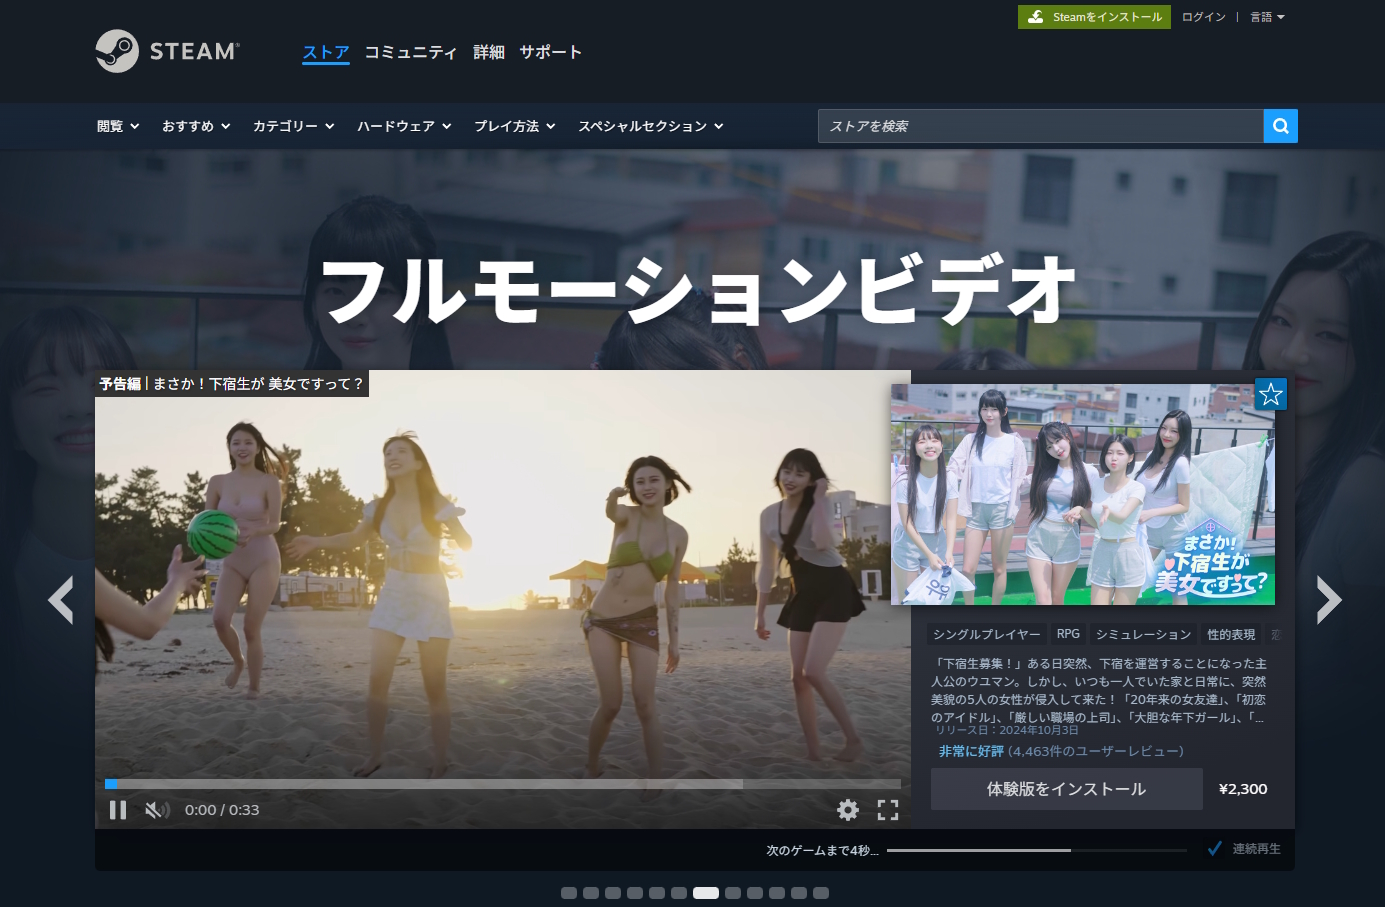Viewport: 1385px width, 907px height.
Task: Open the コミュニティ tab
Action: pyautogui.click(x=410, y=52)
